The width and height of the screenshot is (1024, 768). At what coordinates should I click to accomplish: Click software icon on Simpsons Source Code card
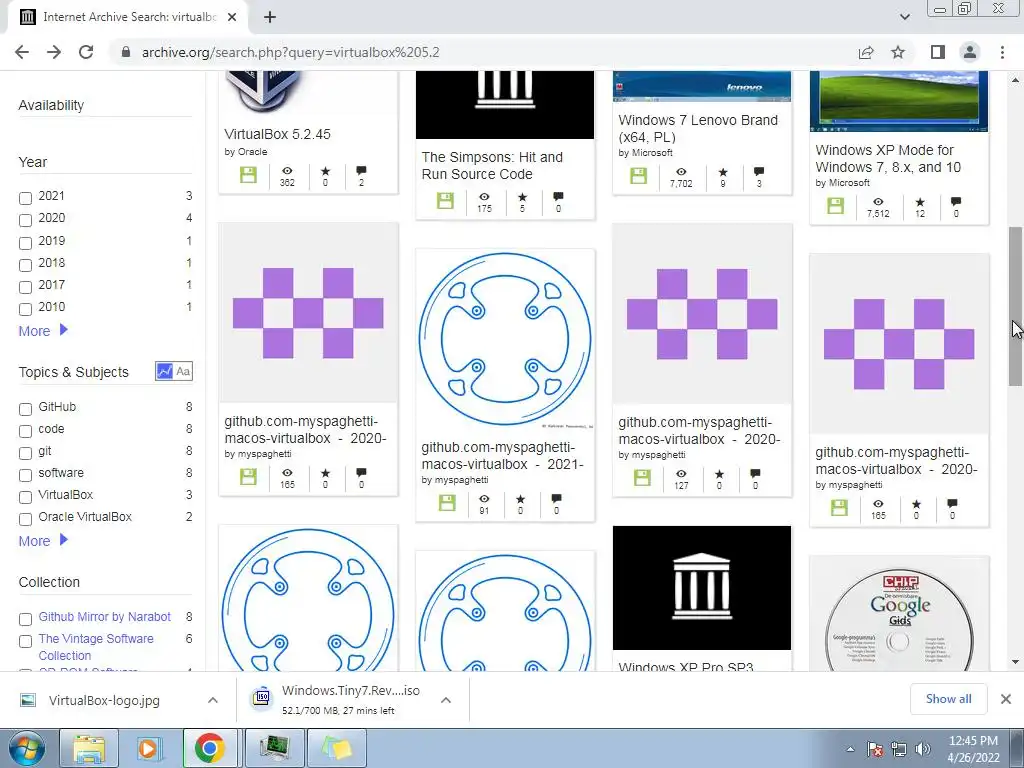[445, 200]
